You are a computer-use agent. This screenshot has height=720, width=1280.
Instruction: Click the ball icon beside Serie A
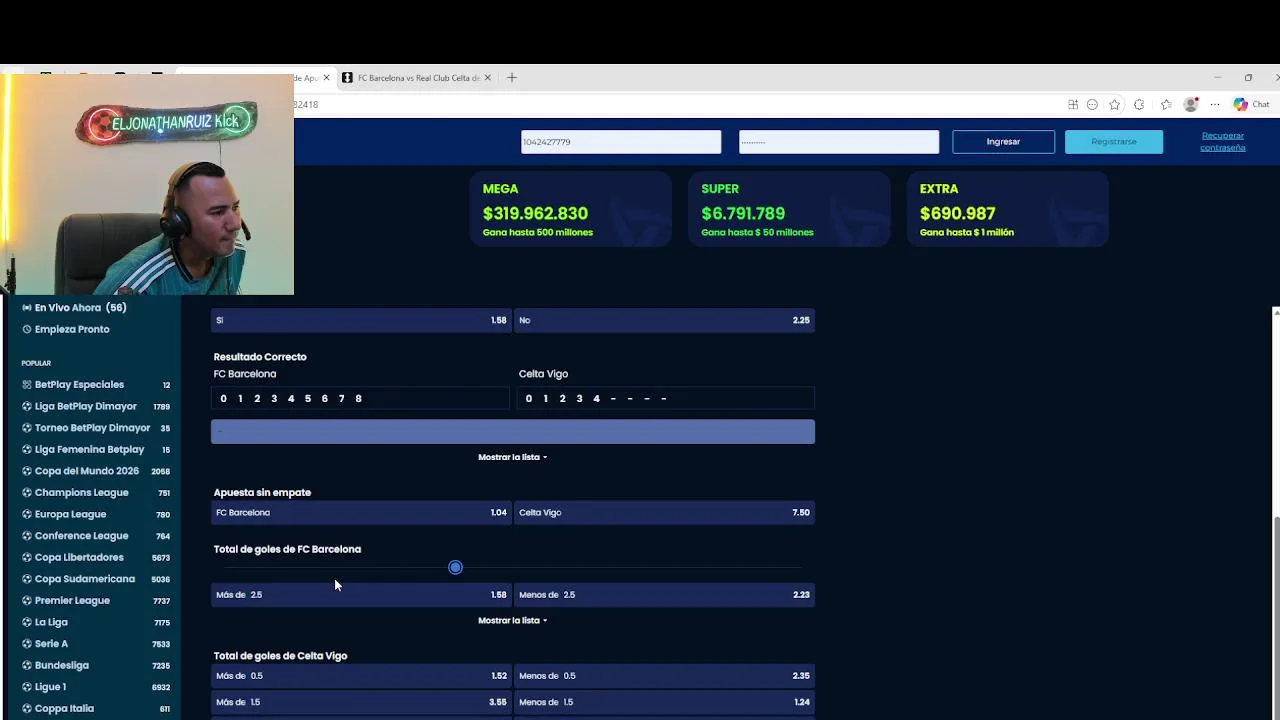27,644
